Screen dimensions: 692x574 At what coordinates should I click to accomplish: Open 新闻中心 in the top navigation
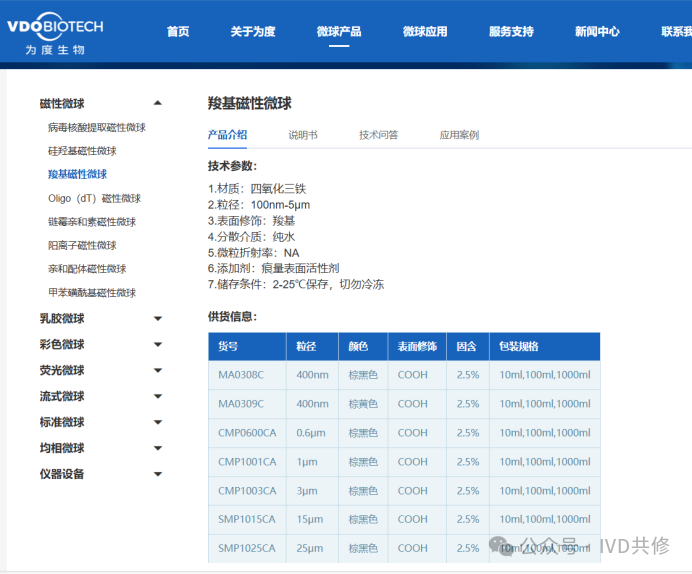[597, 32]
